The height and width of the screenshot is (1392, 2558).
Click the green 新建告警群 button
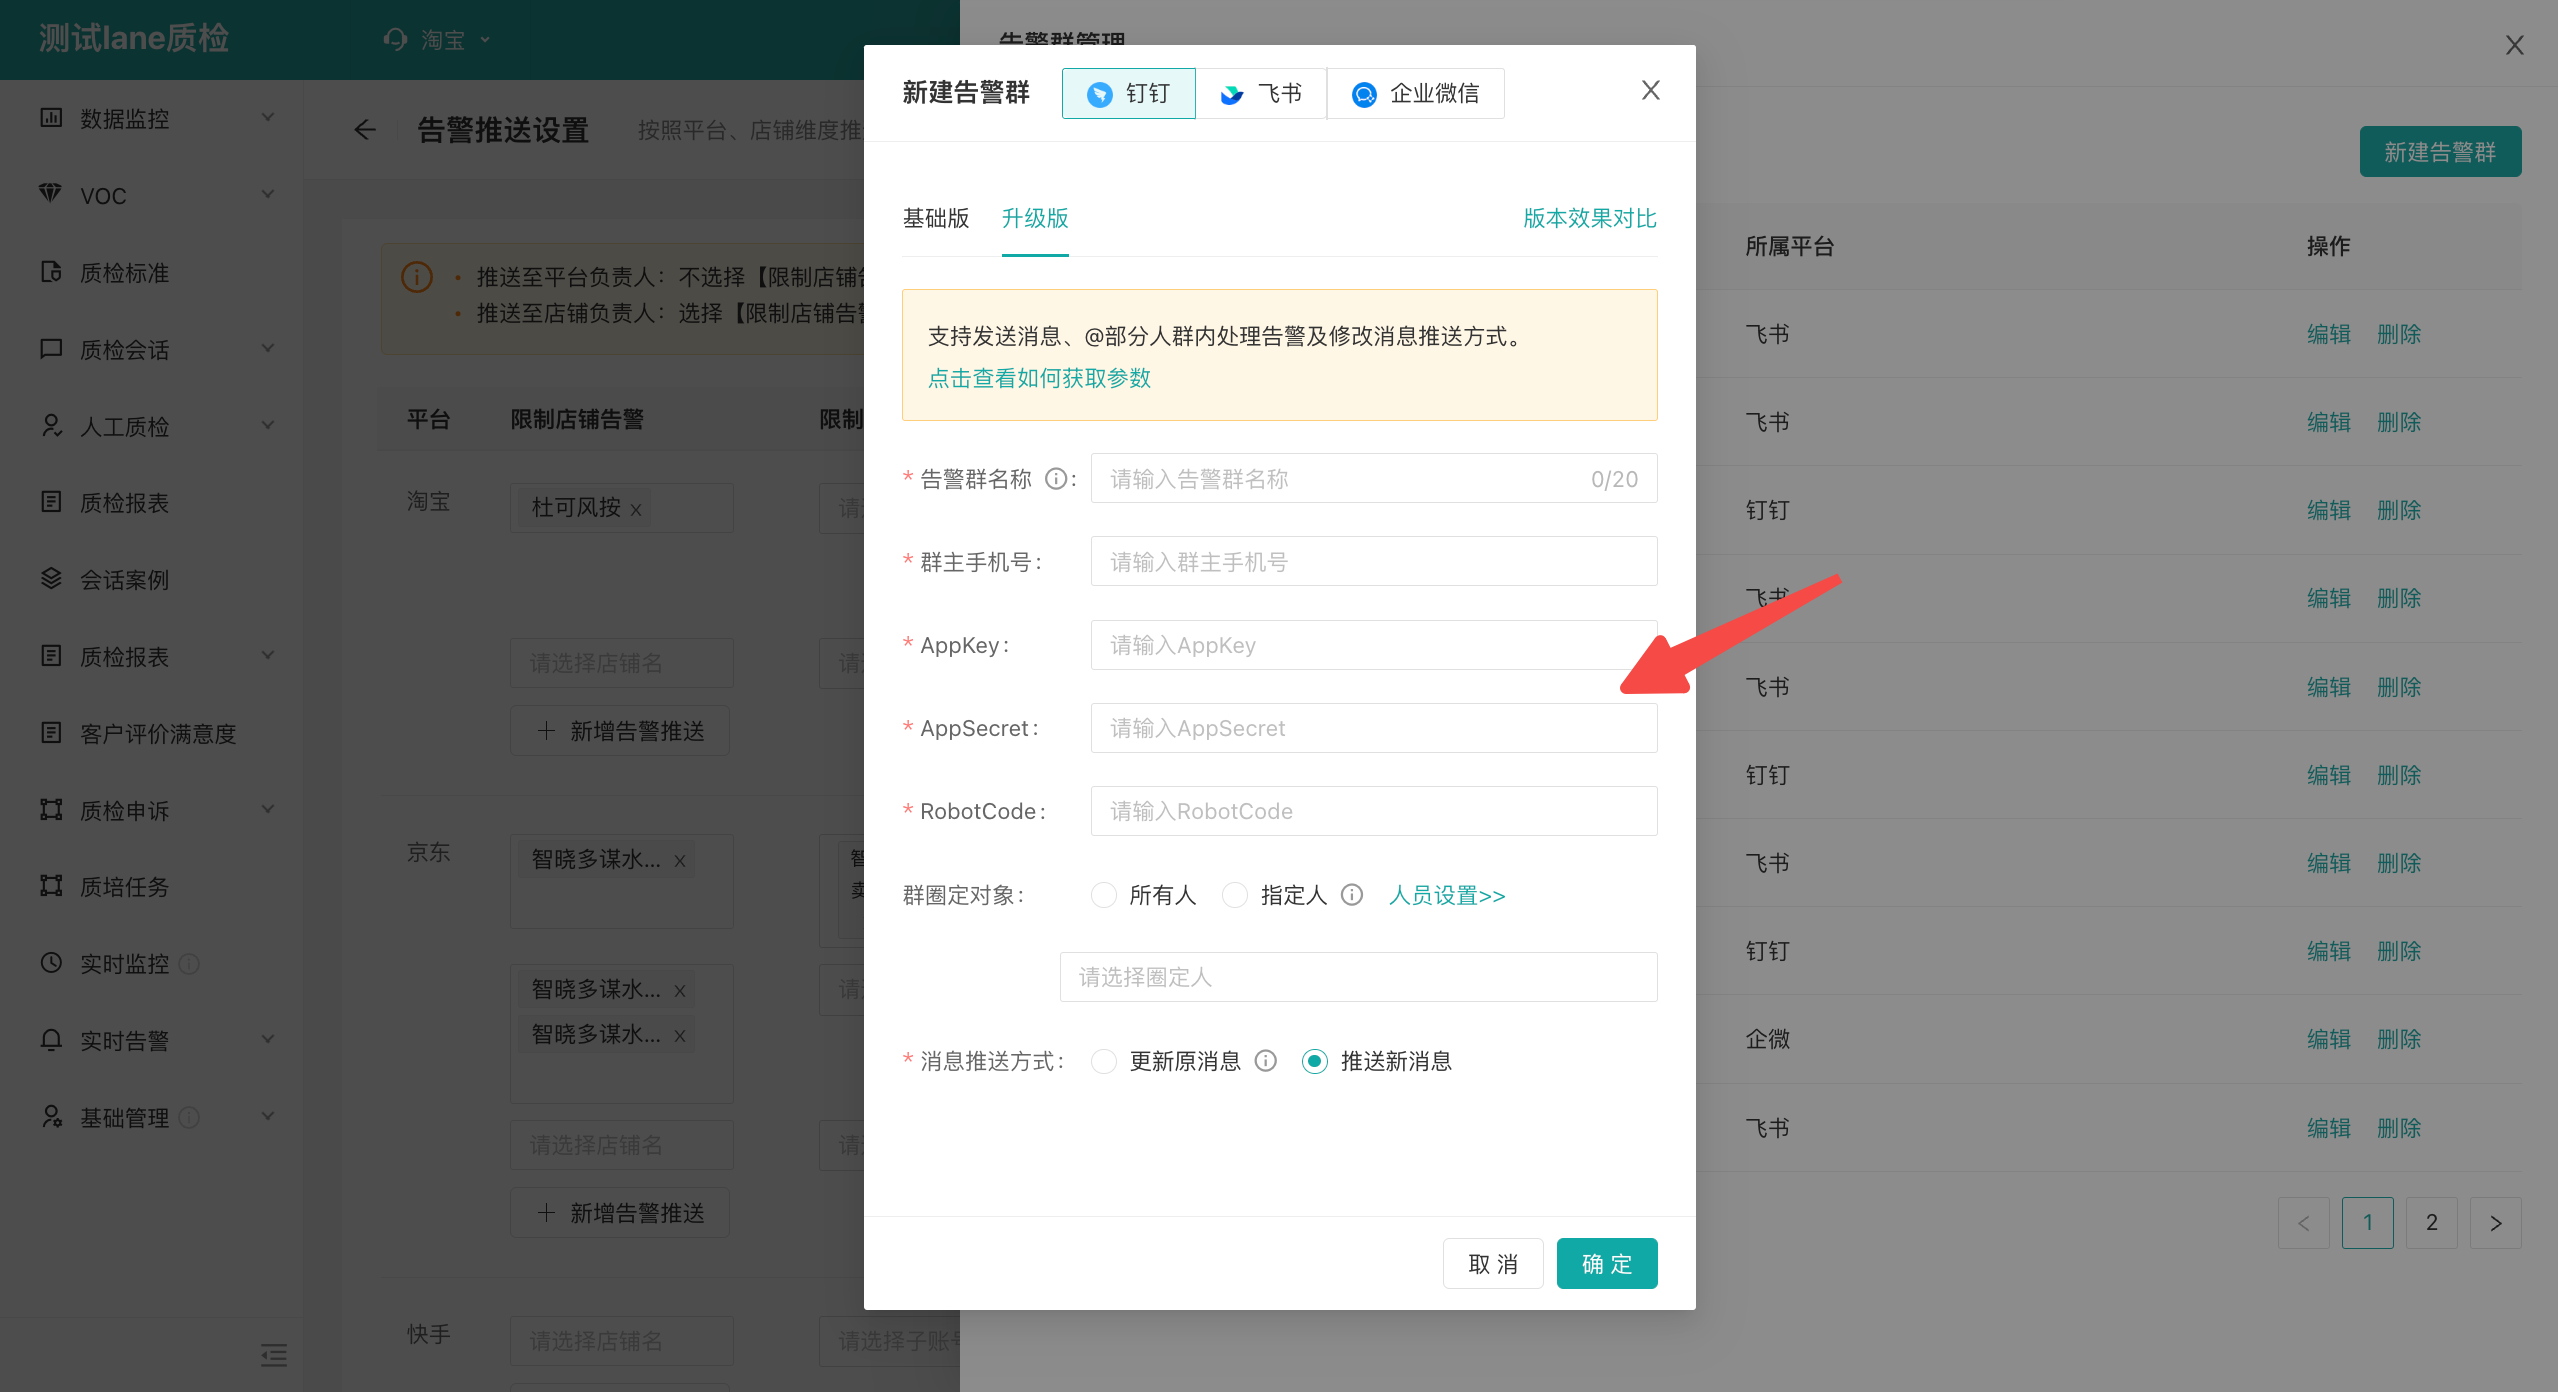tap(2440, 152)
